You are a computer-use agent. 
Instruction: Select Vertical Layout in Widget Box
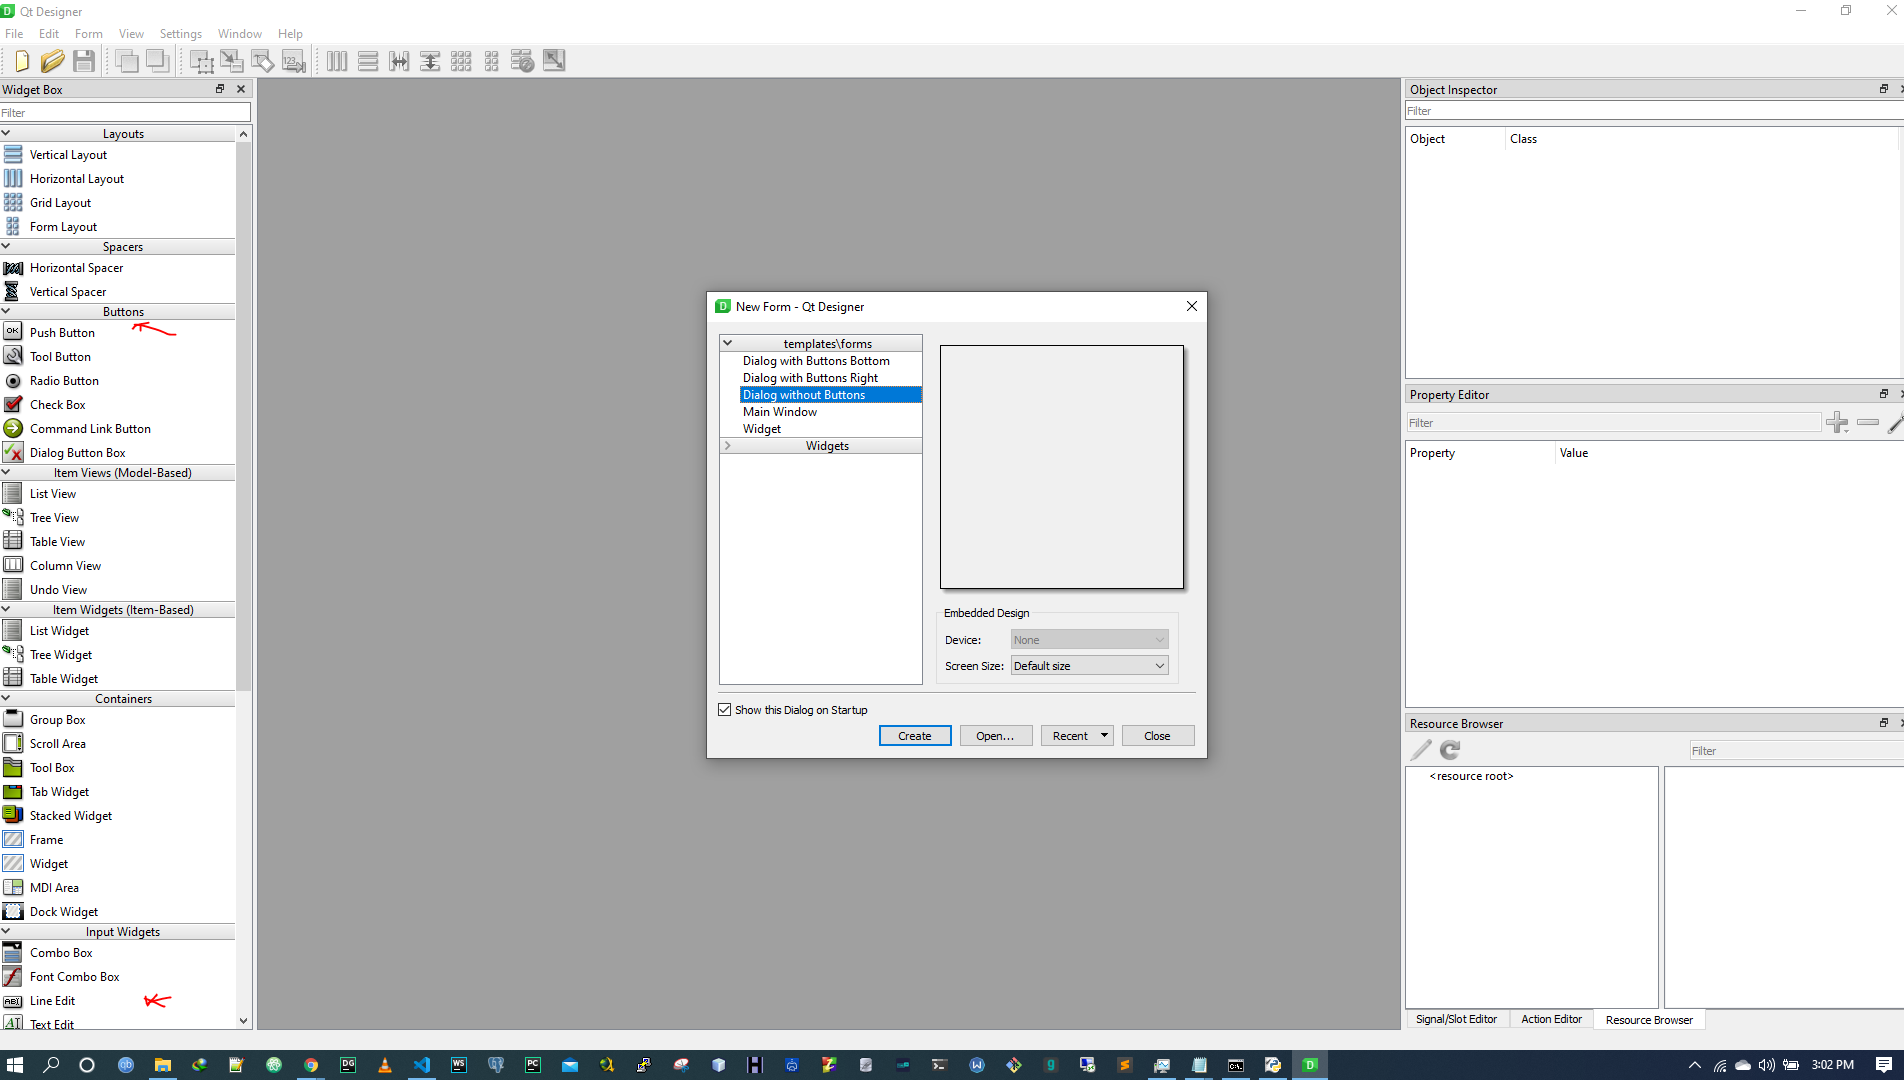(x=68, y=154)
